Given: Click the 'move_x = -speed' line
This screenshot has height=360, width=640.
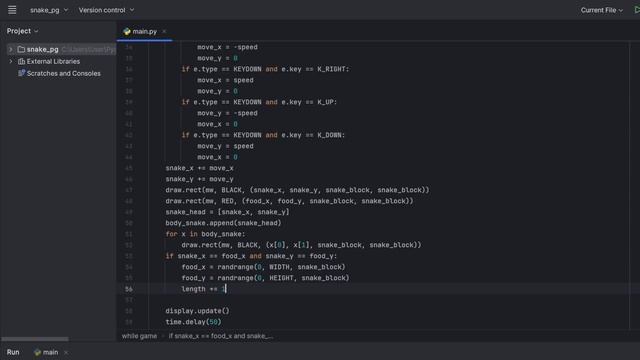Looking at the screenshot, I should coord(227,47).
